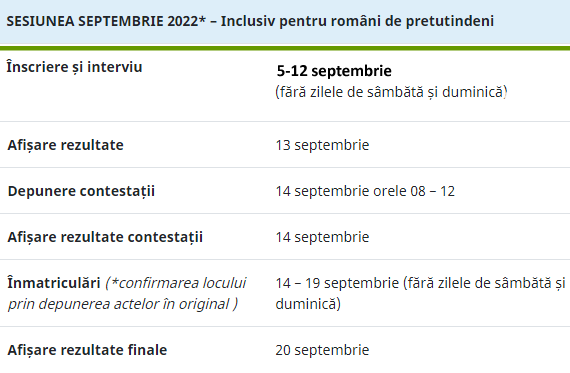Select the Înscriere și interviu label
Viewport: 570px width, 373px height.
click(x=75, y=68)
